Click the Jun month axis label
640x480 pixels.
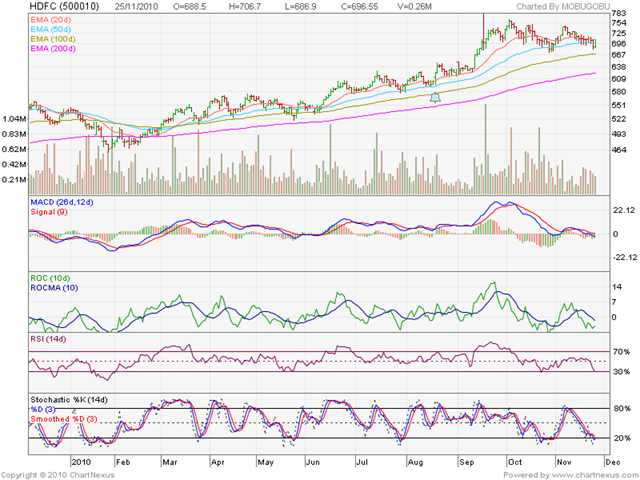313,462
